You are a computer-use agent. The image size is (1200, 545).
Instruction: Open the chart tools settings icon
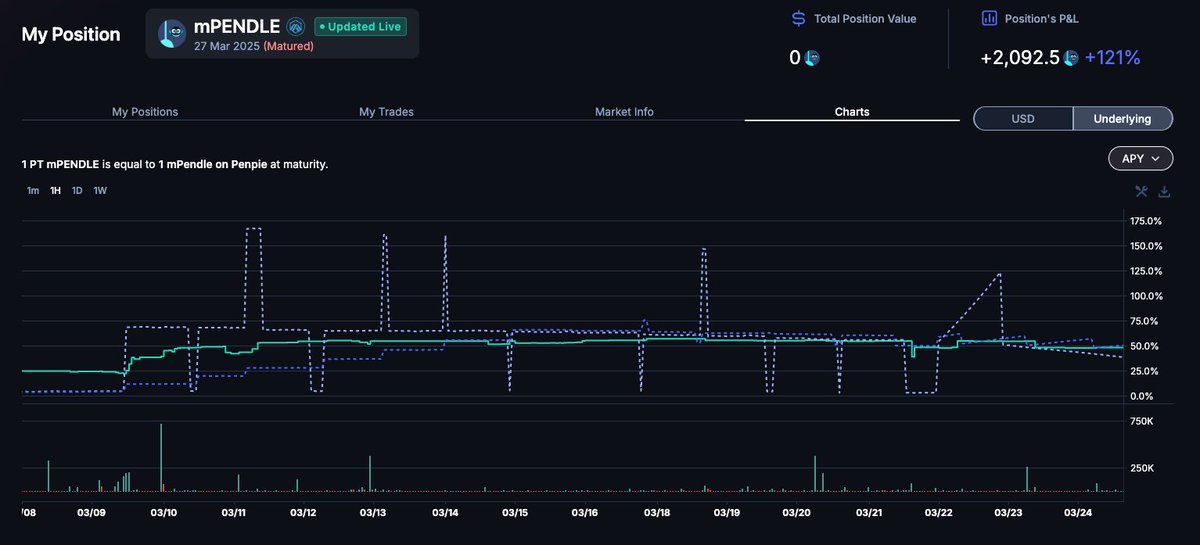tap(1141, 191)
